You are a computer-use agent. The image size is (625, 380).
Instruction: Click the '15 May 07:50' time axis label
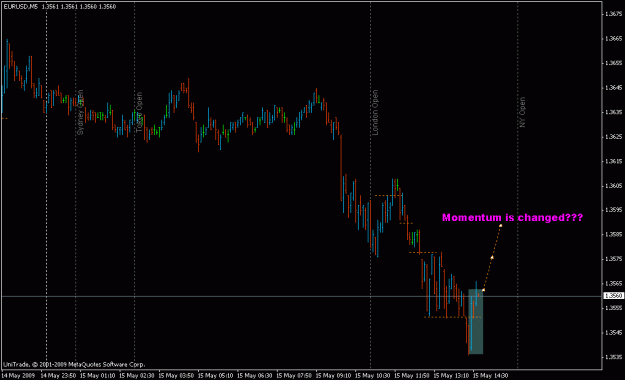294,376
